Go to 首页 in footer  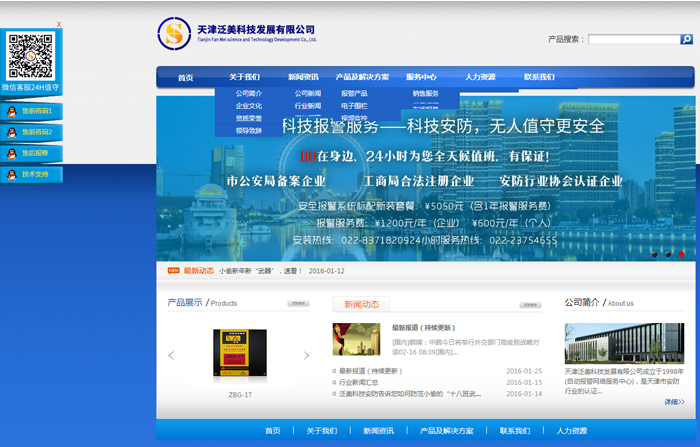(273, 431)
